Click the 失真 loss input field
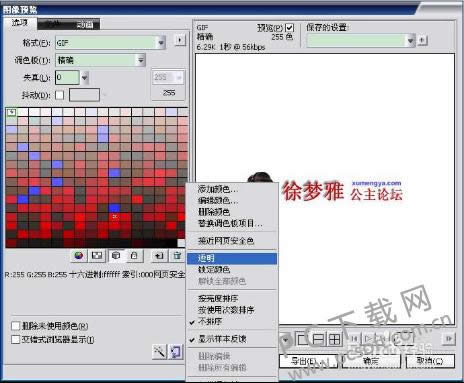This screenshot has width=464, height=383. pyautogui.click(x=67, y=78)
